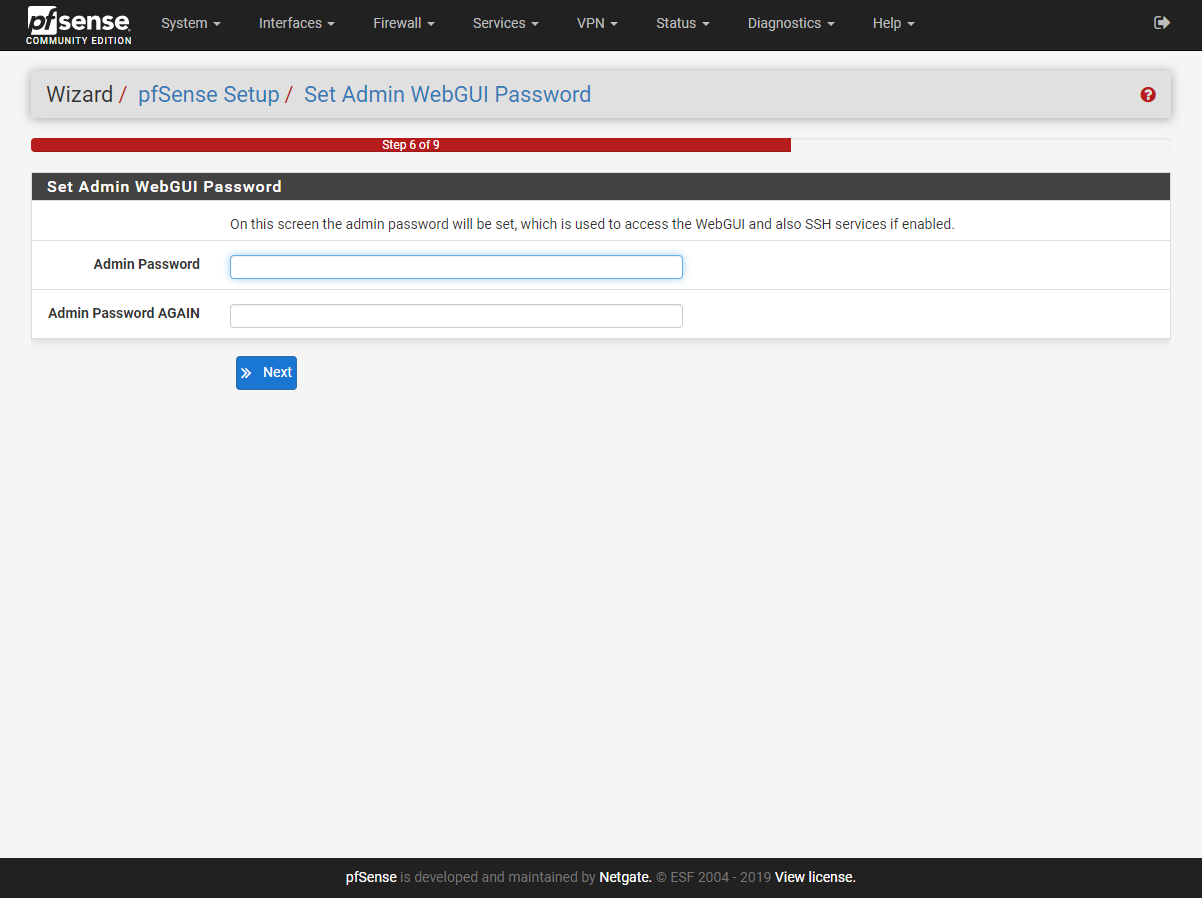The image size is (1202, 898).
Task: Click the pfSense footer link
Action: pyautogui.click(x=371, y=877)
